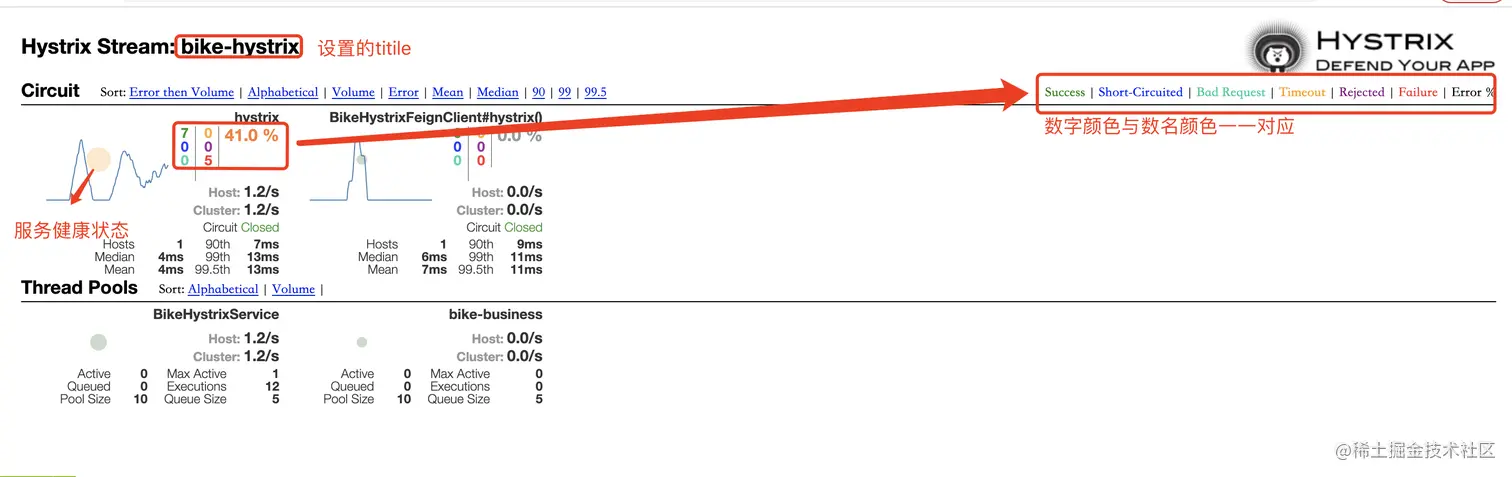Click Failure in the color legend
The image size is (1512, 477).
pos(1418,92)
